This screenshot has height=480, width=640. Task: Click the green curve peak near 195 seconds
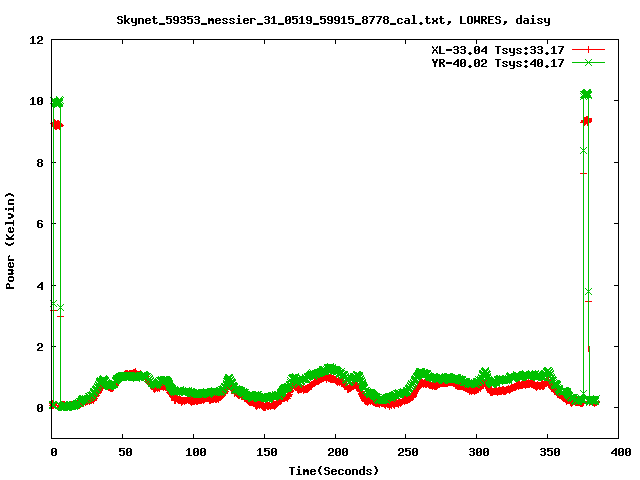pos(329,369)
